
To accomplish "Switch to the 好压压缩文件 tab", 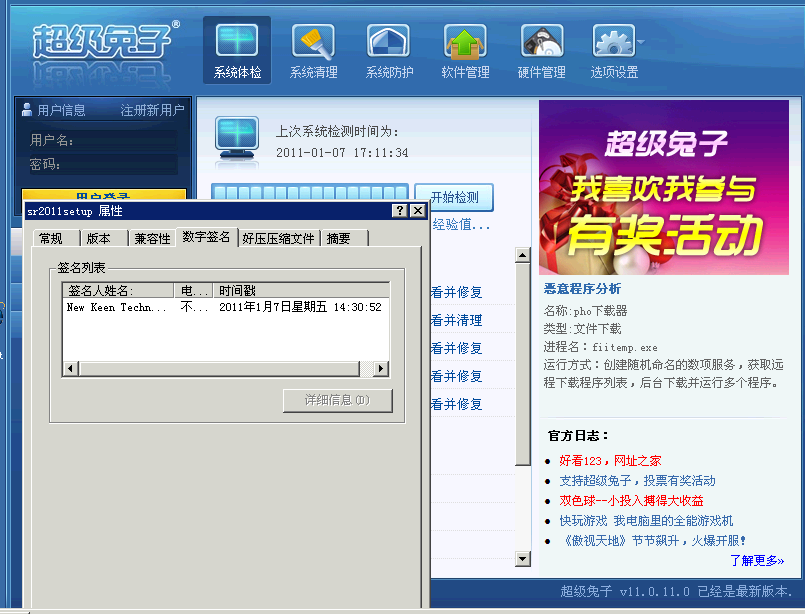I will coord(279,238).
